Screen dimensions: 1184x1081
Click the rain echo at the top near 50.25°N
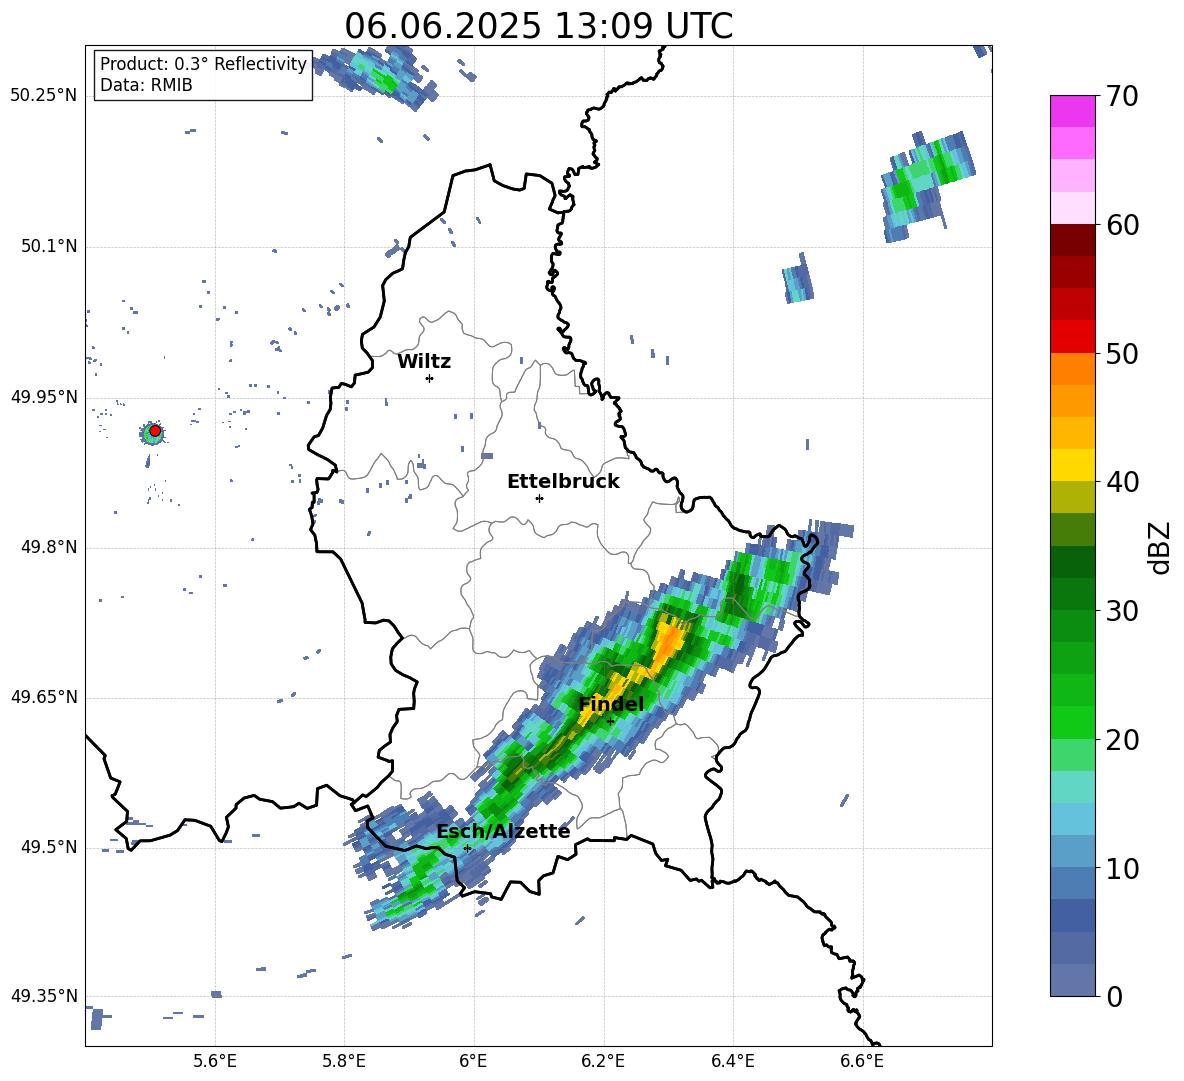pos(375,75)
